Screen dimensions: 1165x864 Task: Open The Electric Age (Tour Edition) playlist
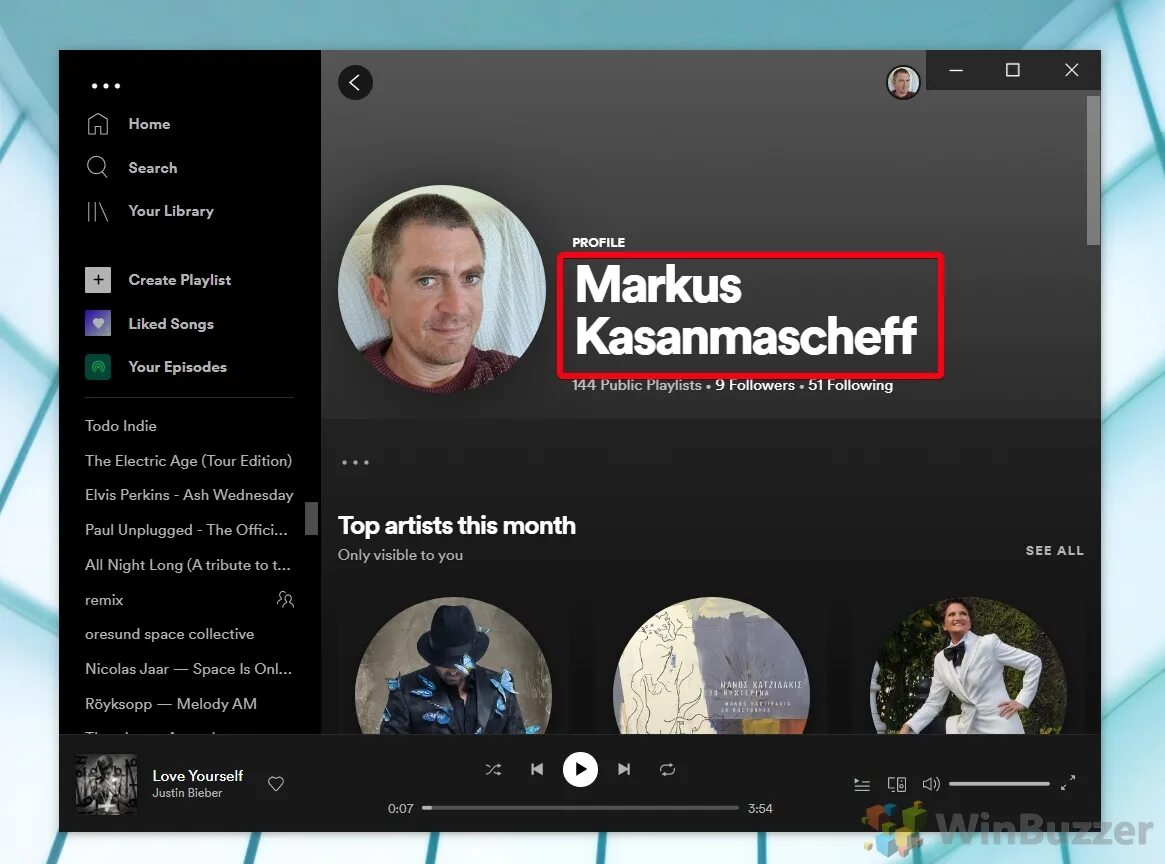[x=188, y=461]
